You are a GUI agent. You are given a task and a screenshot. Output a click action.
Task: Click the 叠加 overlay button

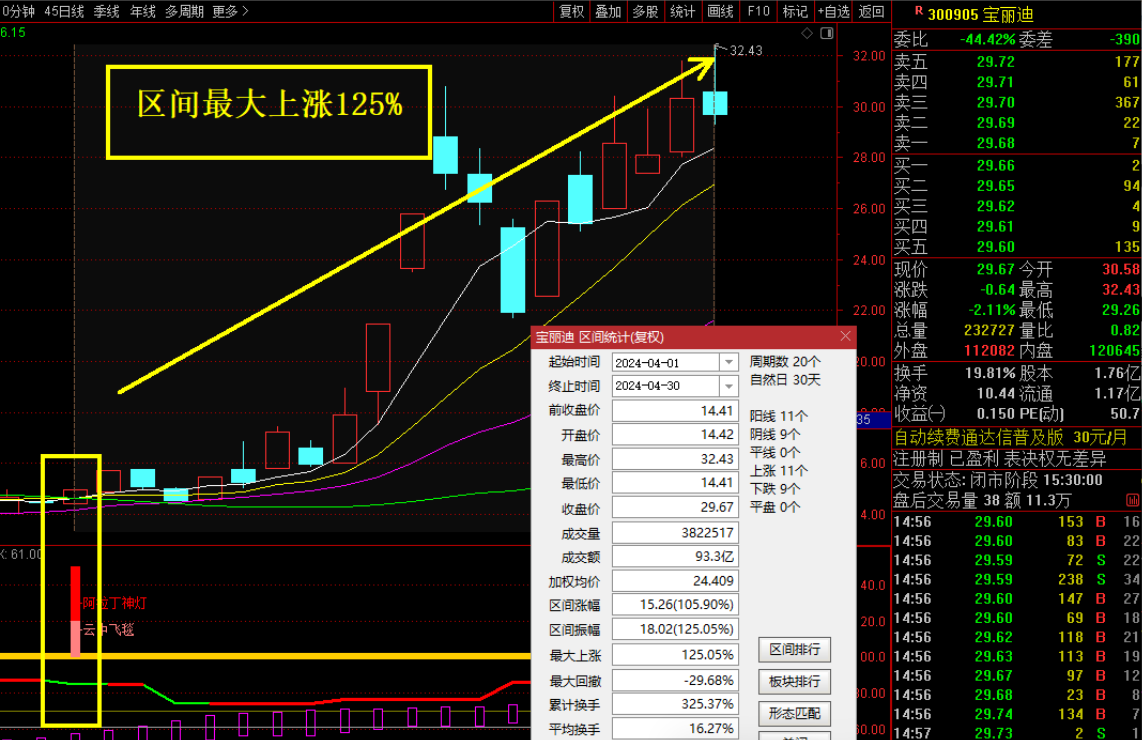(608, 12)
